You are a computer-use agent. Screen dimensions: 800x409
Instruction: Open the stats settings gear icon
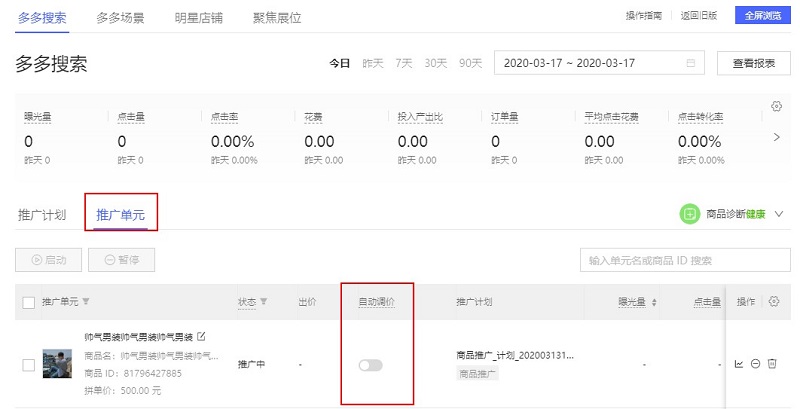pos(777,106)
